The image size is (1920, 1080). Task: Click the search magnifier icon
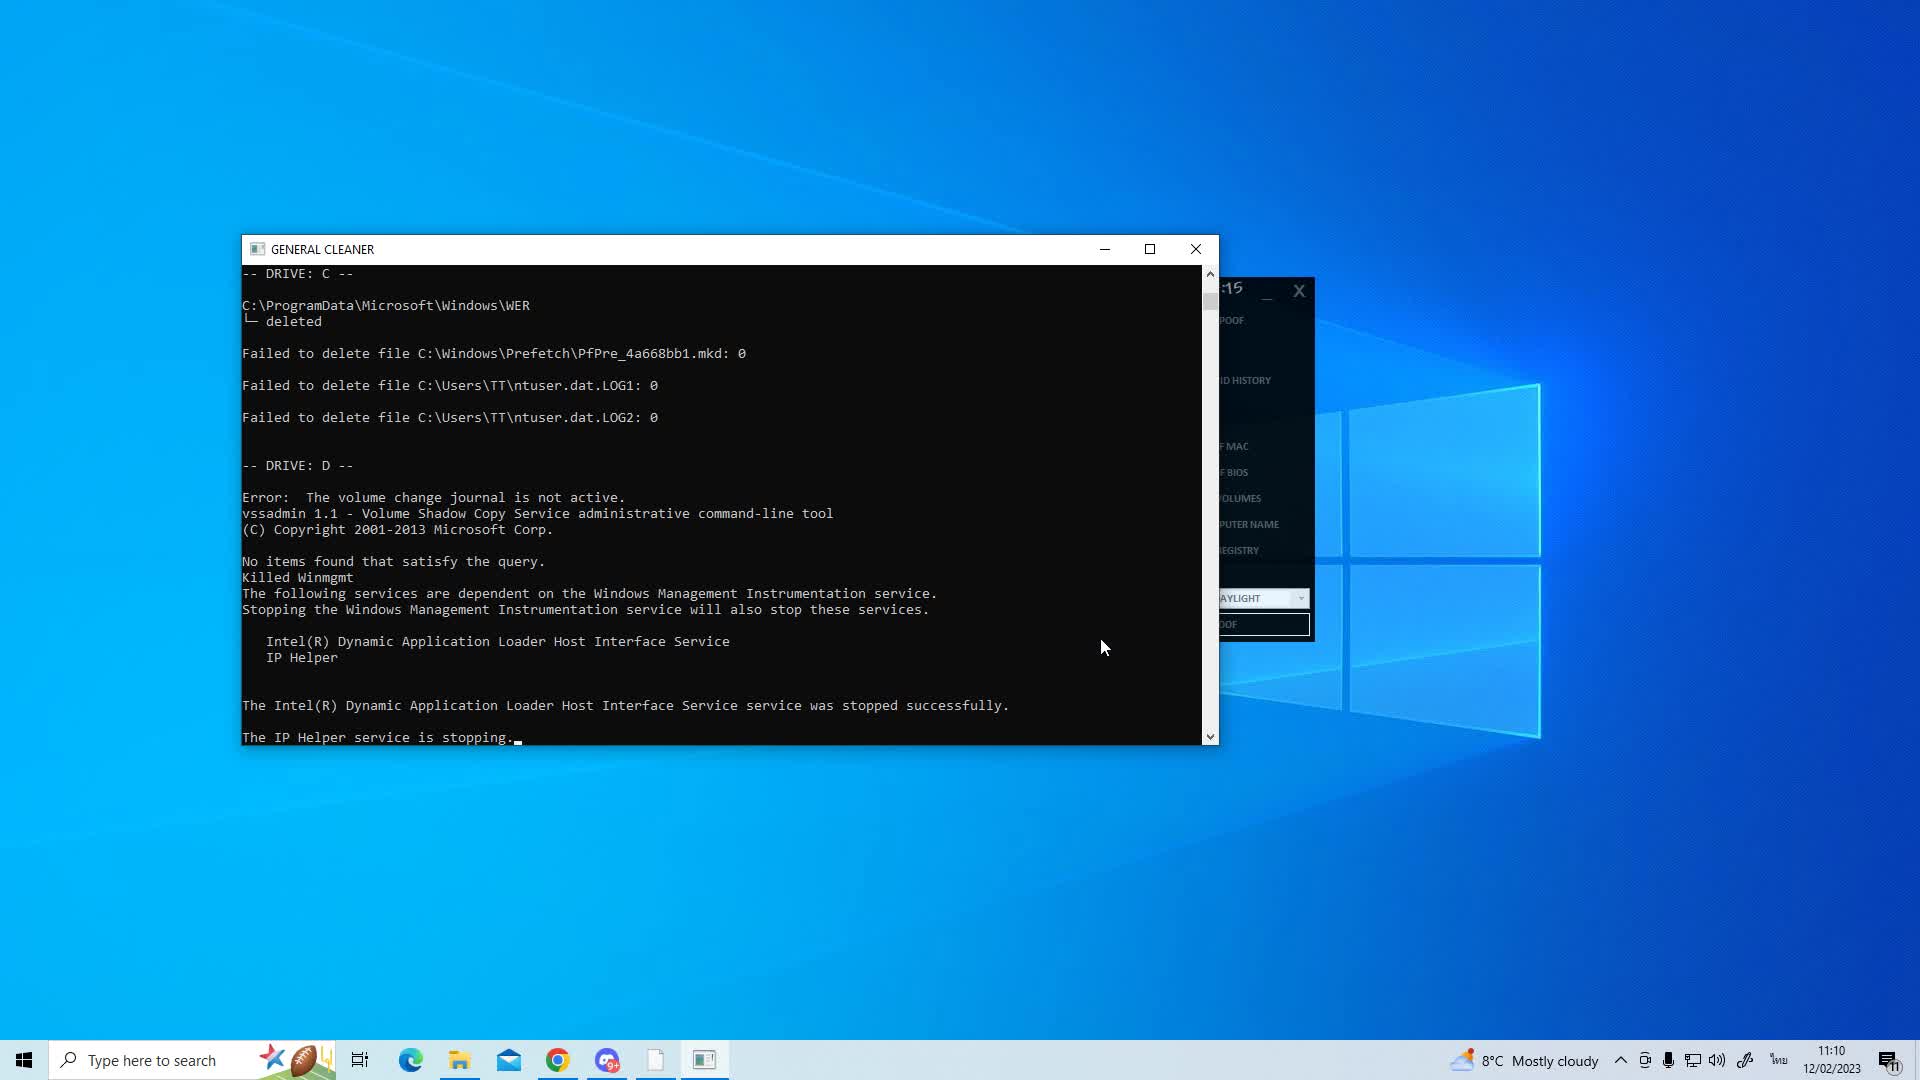(69, 1060)
